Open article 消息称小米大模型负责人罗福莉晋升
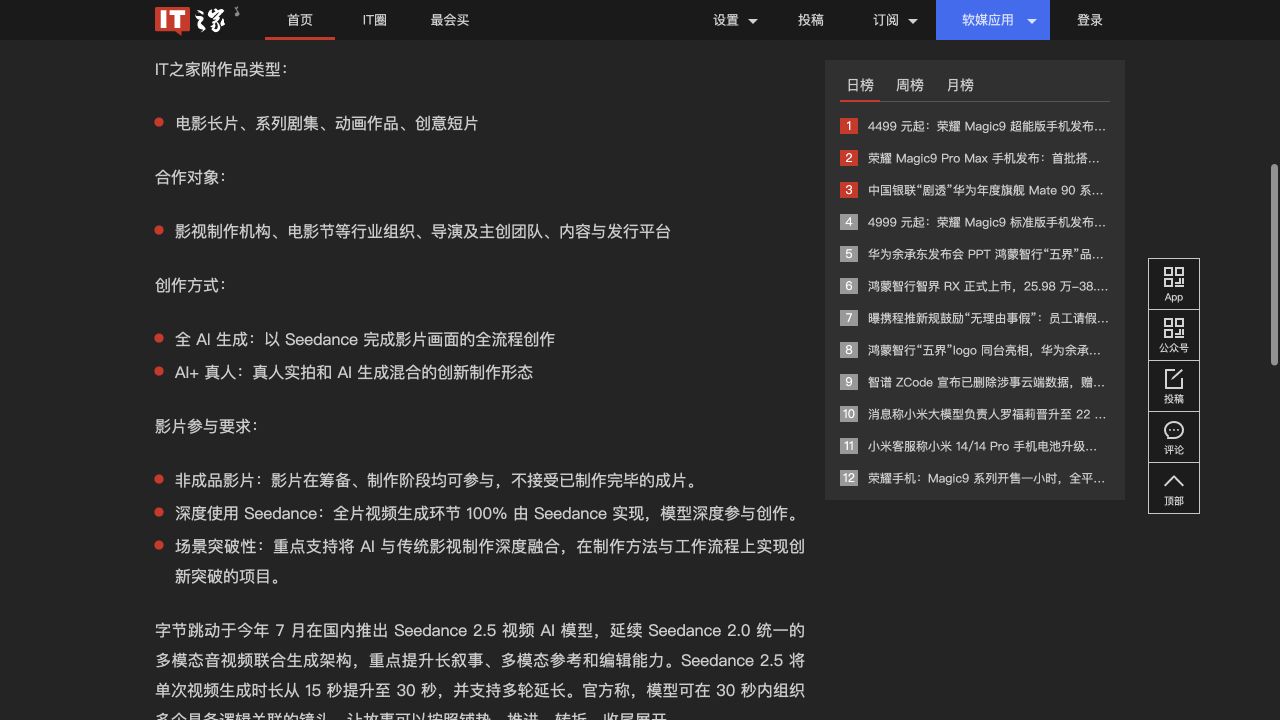 [x=988, y=414]
